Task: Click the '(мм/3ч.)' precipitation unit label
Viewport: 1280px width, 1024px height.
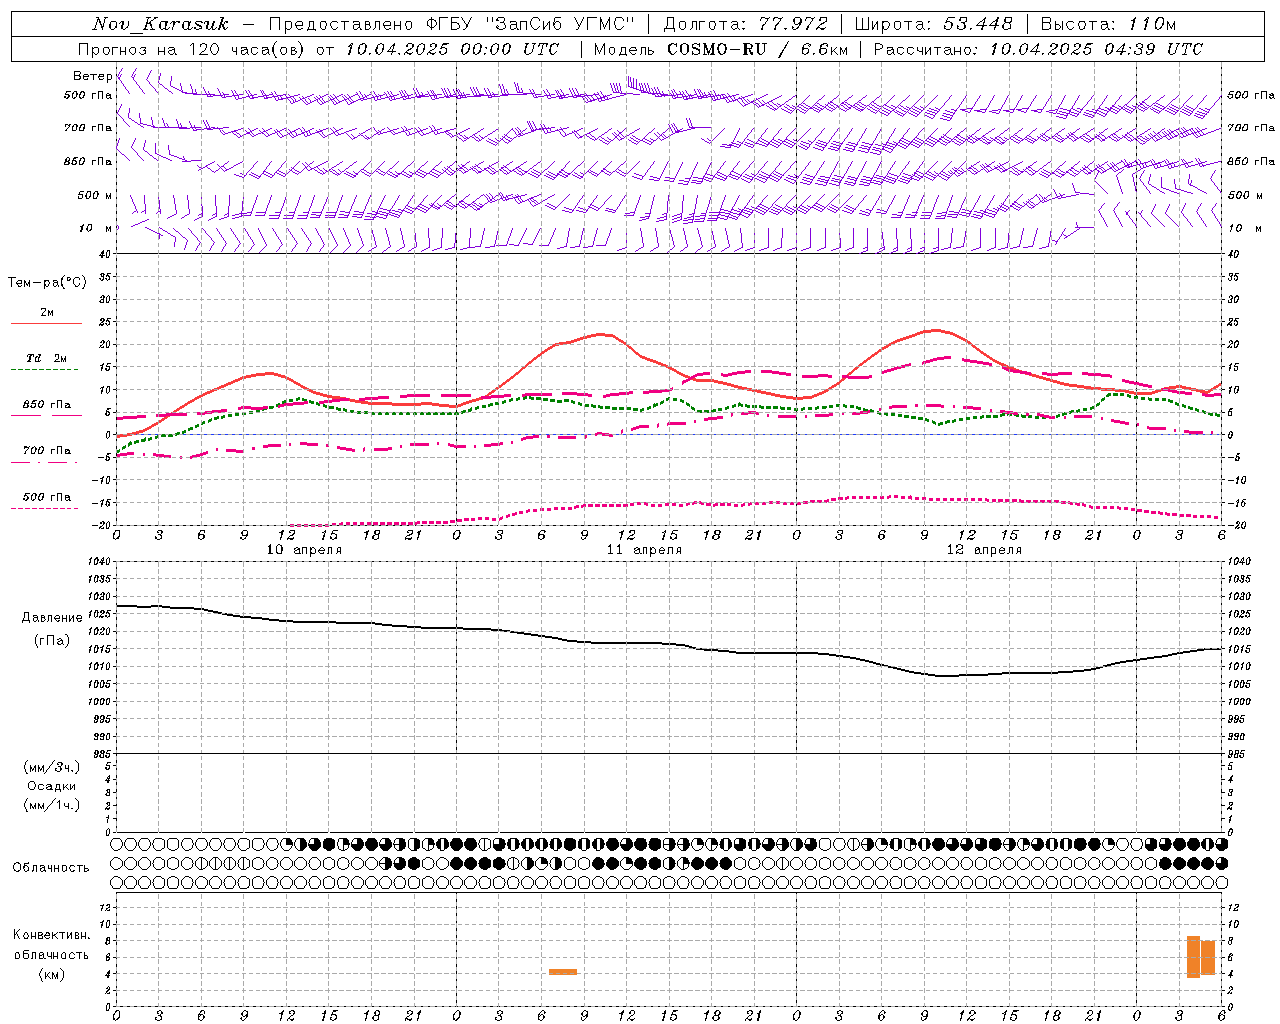Action: click(52, 767)
